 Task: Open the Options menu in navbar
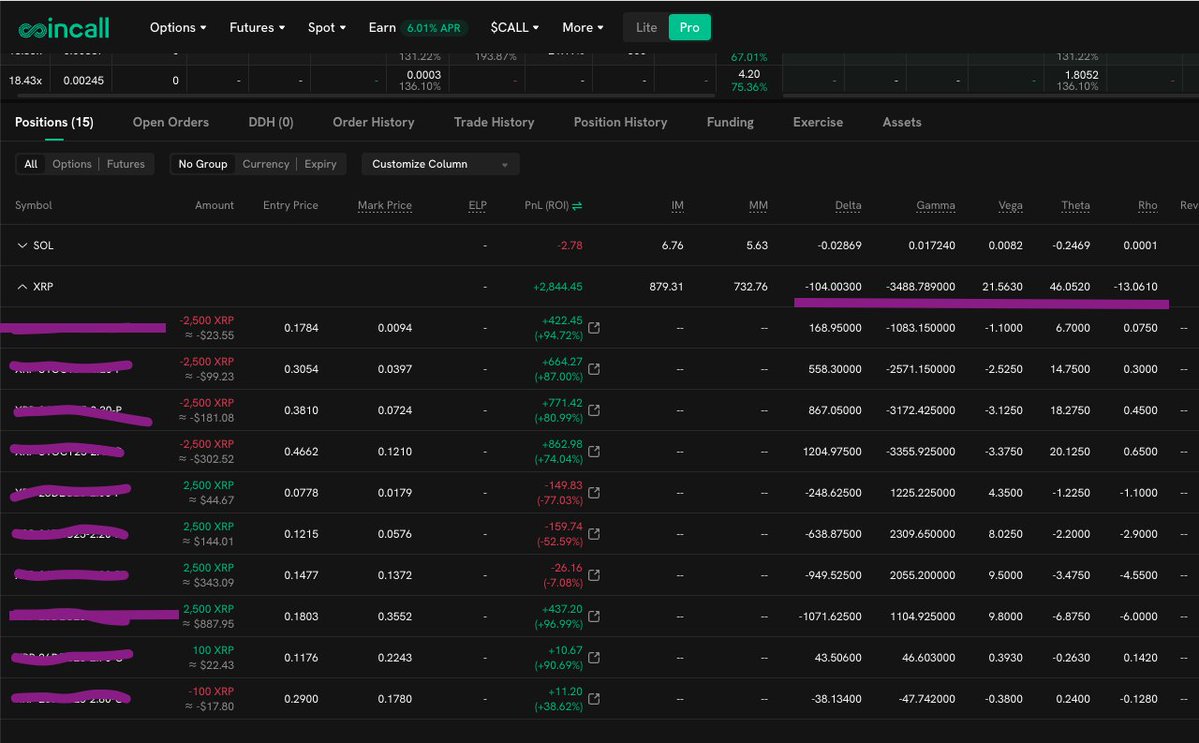(x=178, y=28)
